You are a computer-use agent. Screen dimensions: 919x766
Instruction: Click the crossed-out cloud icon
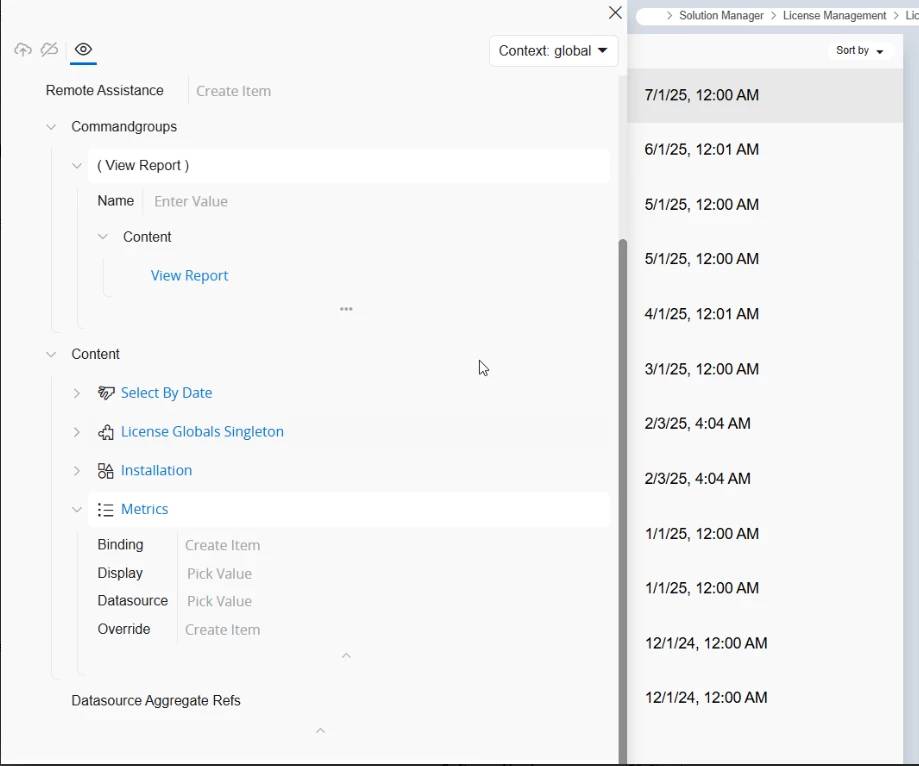click(49, 49)
